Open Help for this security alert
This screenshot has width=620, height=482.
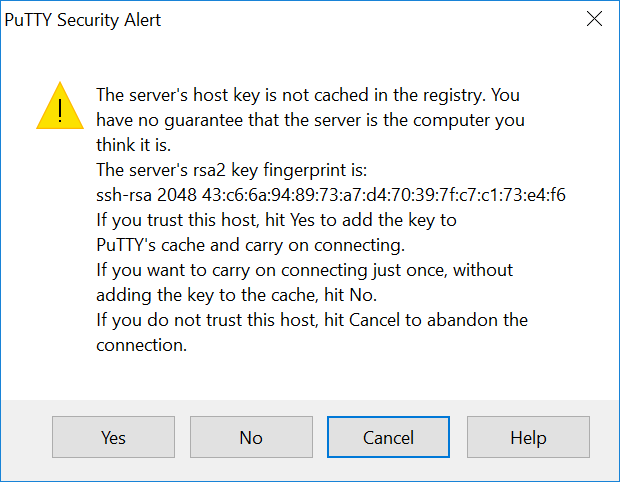click(527, 437)
